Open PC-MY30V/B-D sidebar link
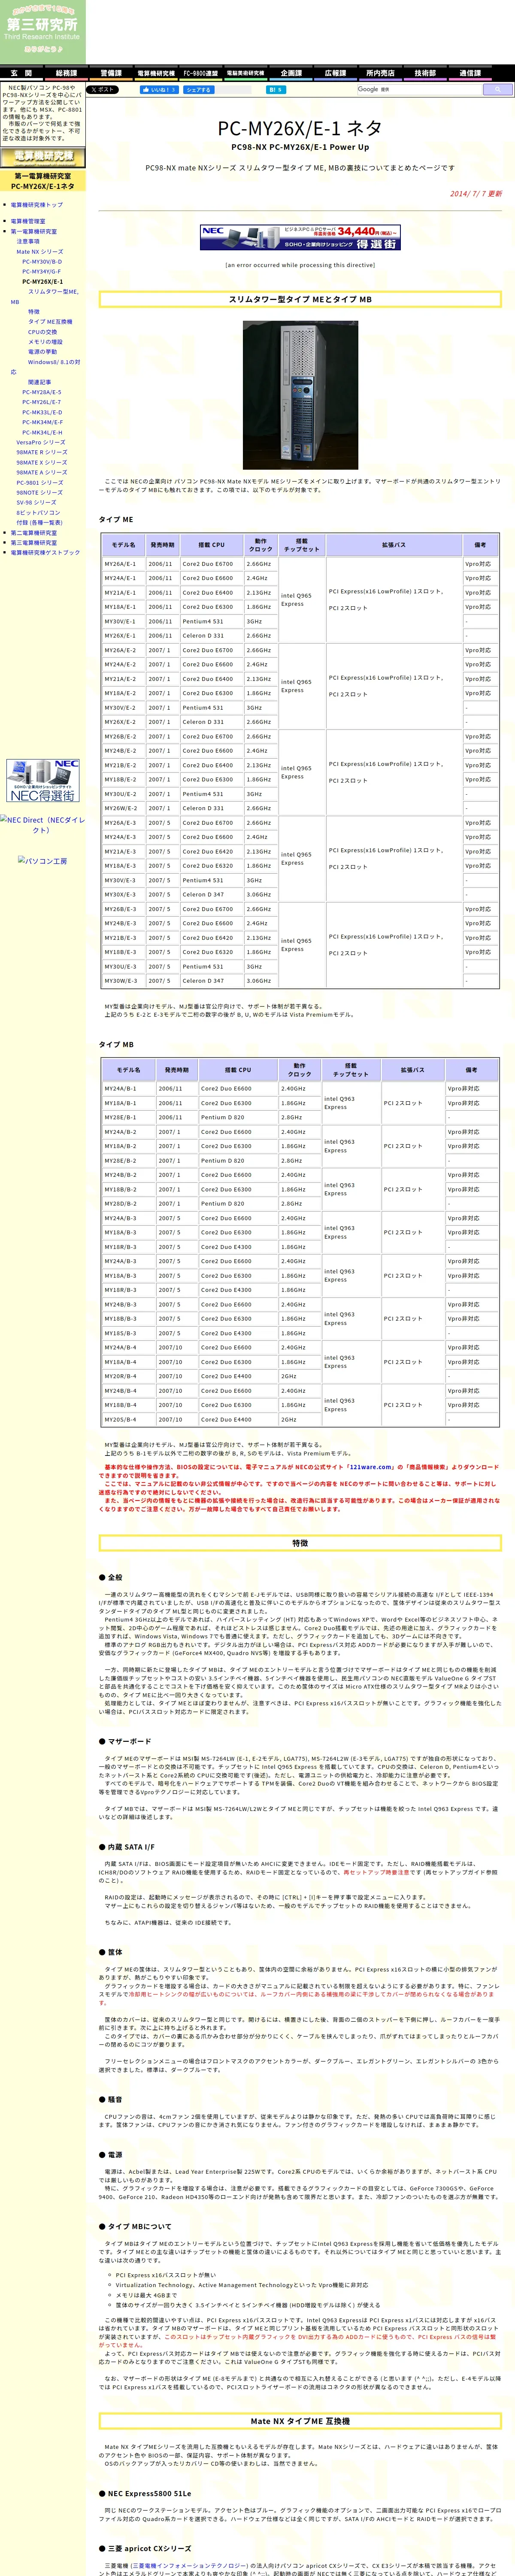 pyautogui.click(x=42, y=261)
